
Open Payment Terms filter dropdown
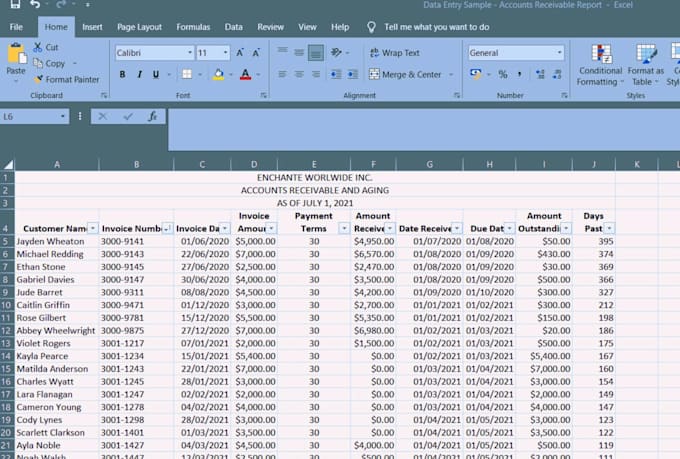click(344, 228)
